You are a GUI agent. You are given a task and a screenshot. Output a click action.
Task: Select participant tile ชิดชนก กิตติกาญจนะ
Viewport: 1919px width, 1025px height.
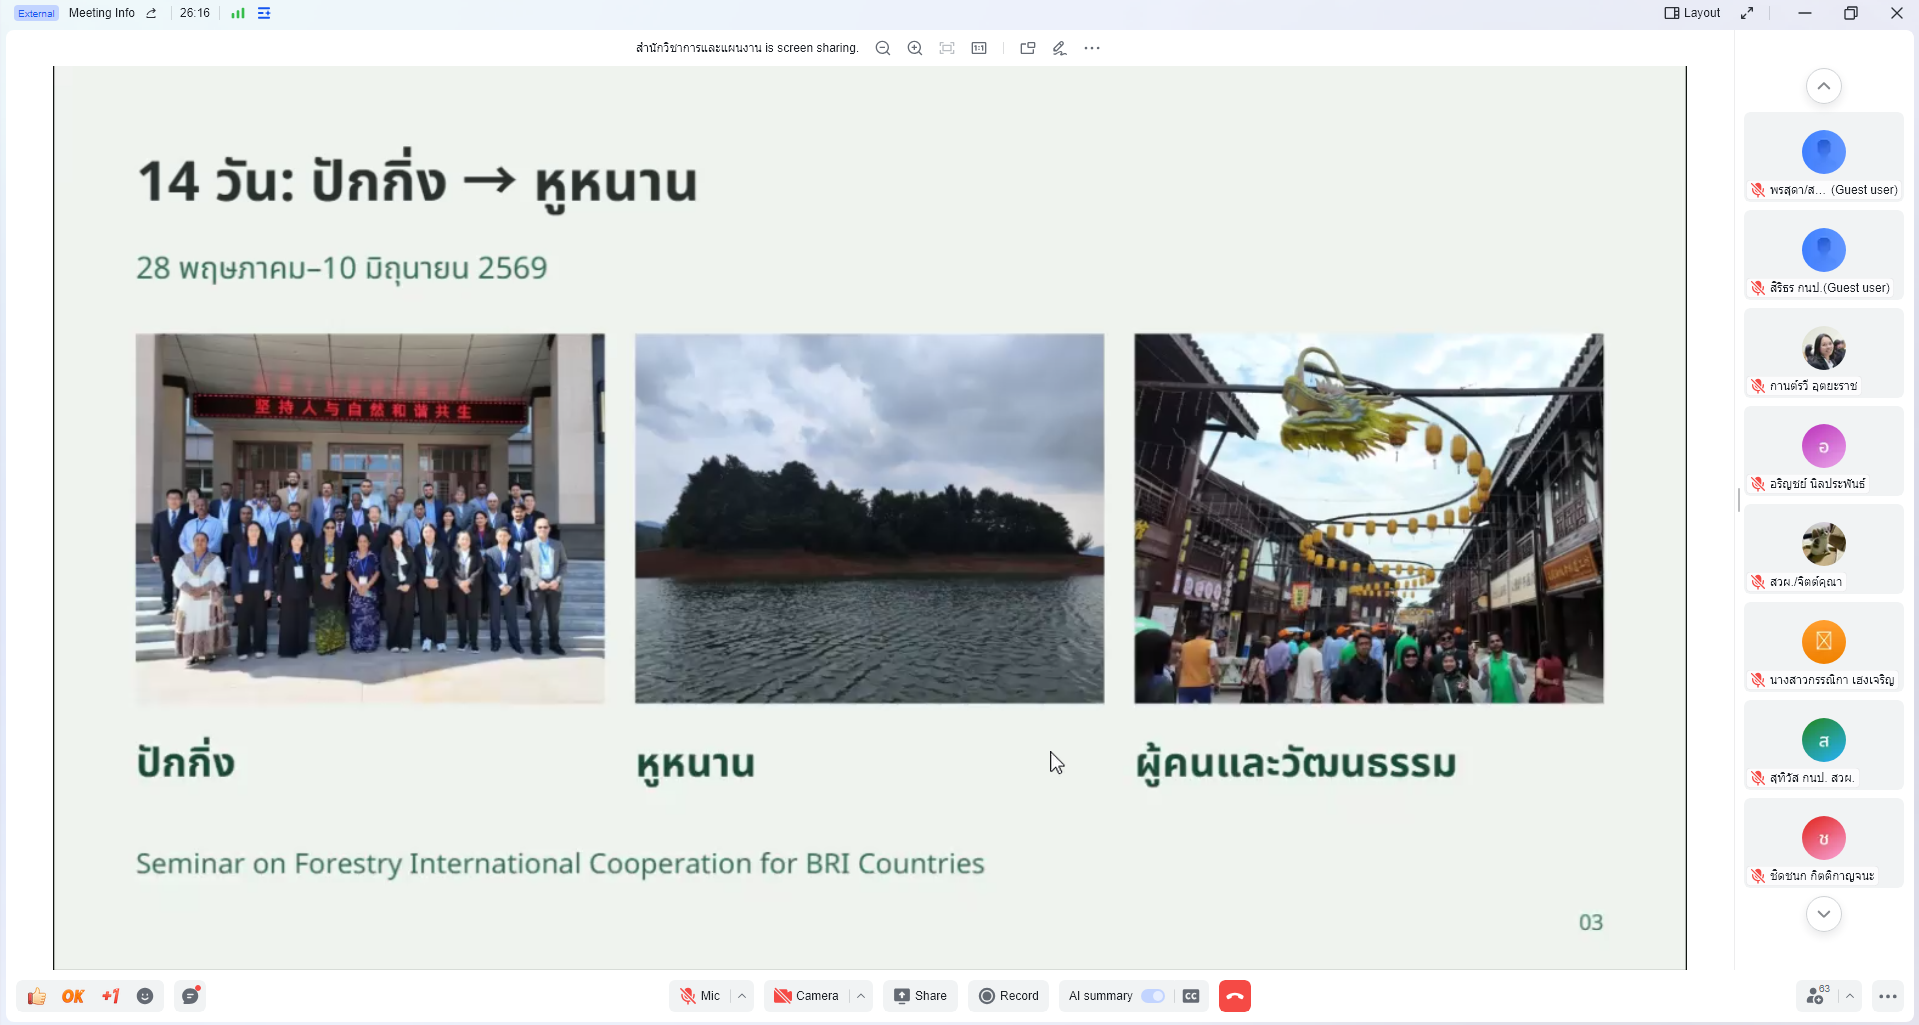pyautogui.click(x=1824, y=843)
